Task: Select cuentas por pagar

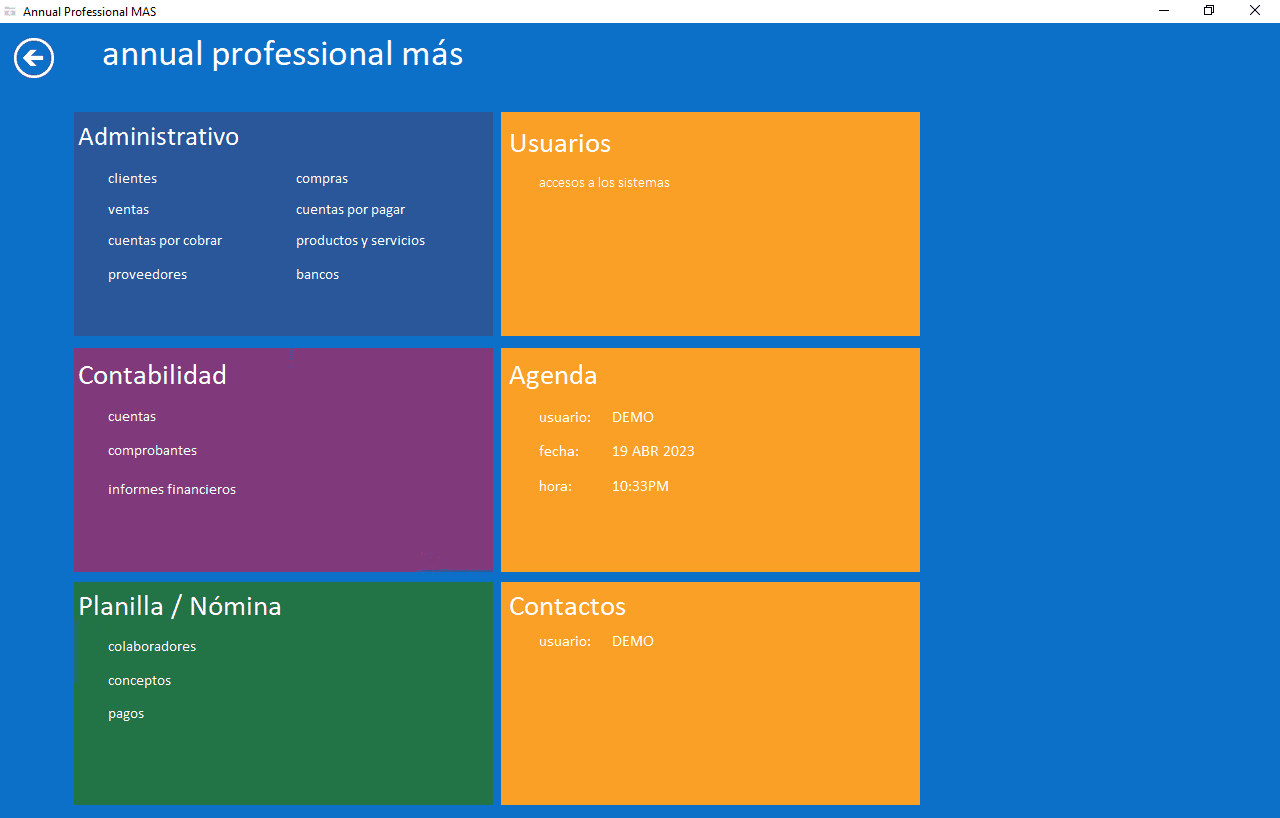Action: click(350, 210)
